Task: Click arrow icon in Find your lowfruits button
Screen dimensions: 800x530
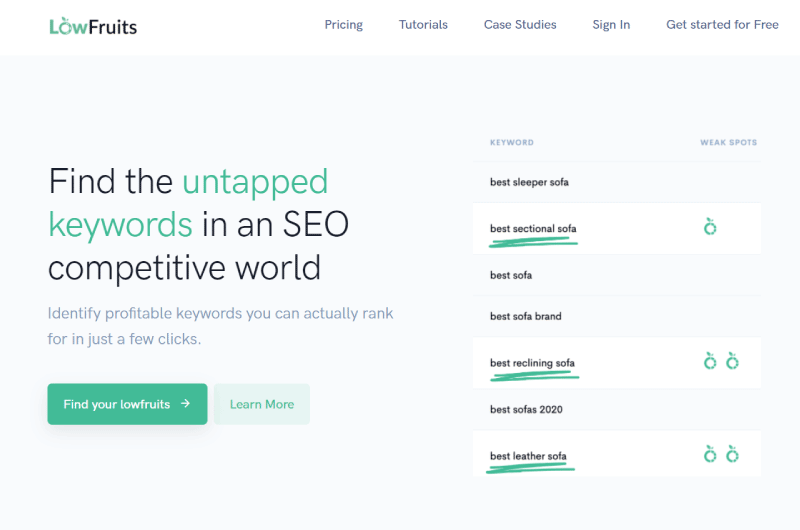Action: coord(185,403)
